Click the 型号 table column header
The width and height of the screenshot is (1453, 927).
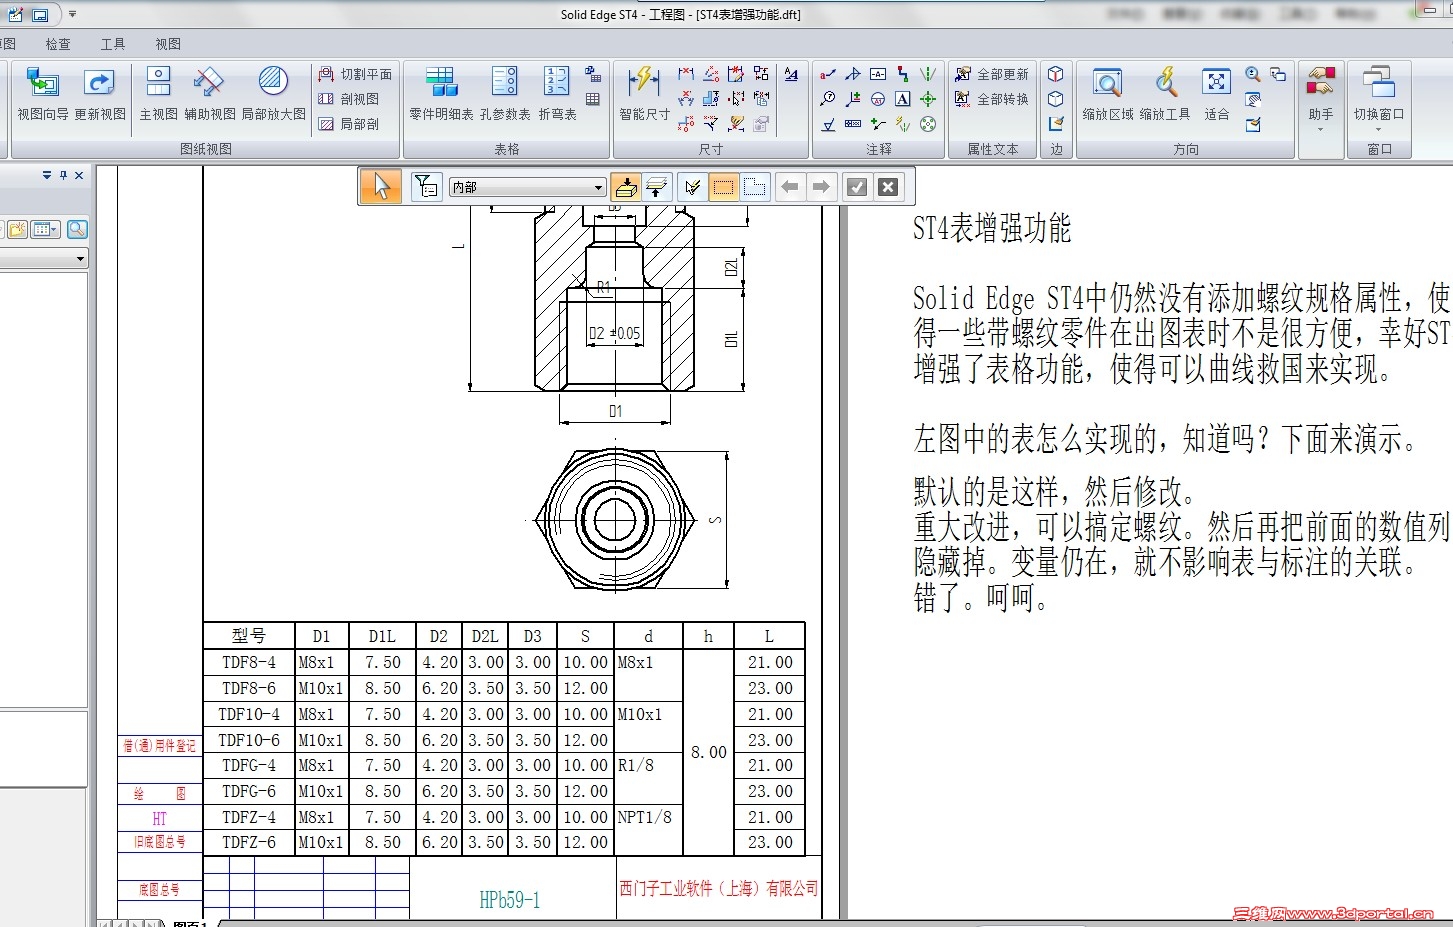[x=249, y=636]
